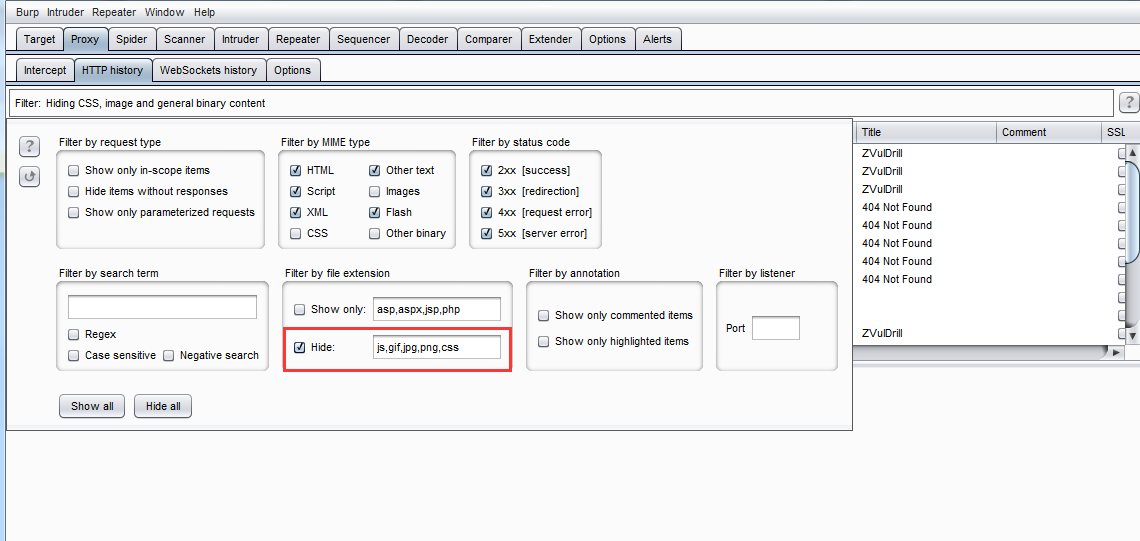The width and height of the screenshot is (1140, 541).
Task: Uncheck the Hide file extensions box
Action: pyautogui.click(x=300, y=348)
